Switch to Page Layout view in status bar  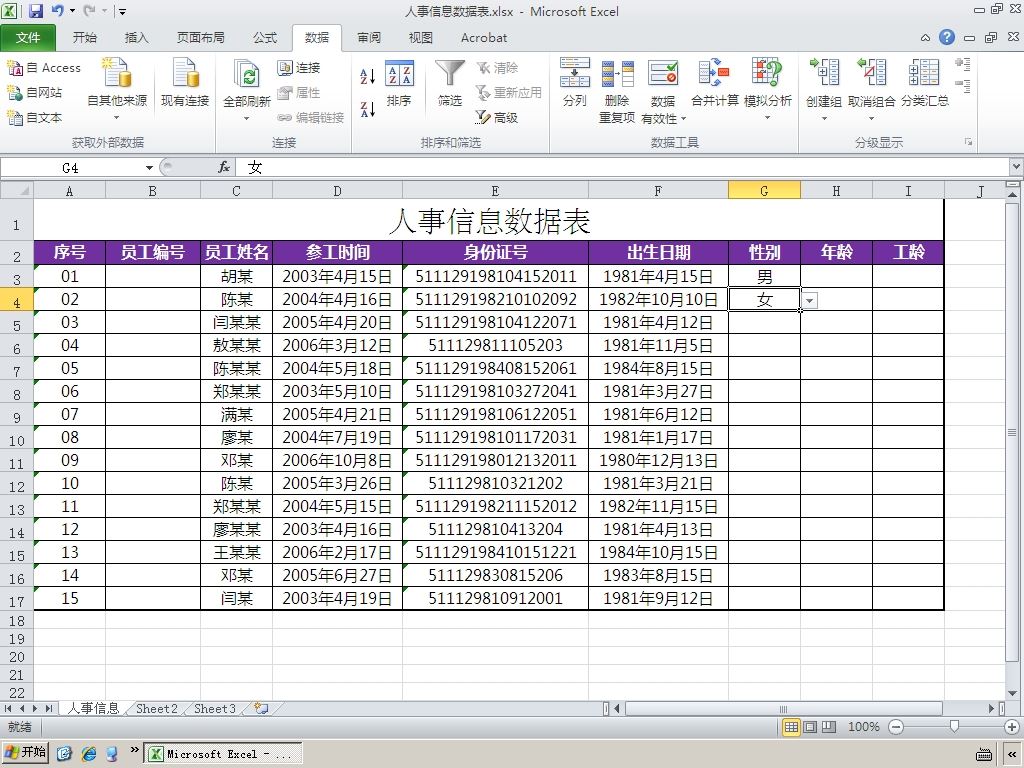pos(810,727)
